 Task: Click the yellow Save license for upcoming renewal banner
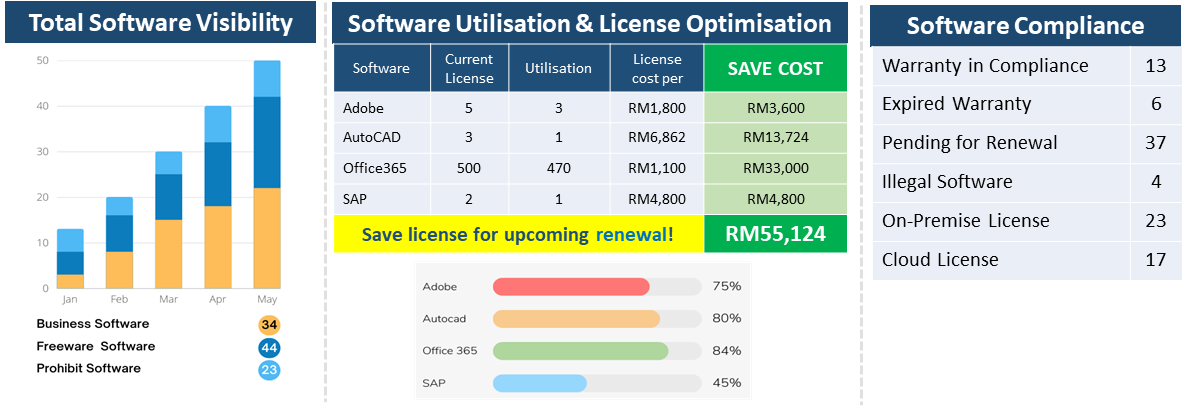tap(519, 234)
